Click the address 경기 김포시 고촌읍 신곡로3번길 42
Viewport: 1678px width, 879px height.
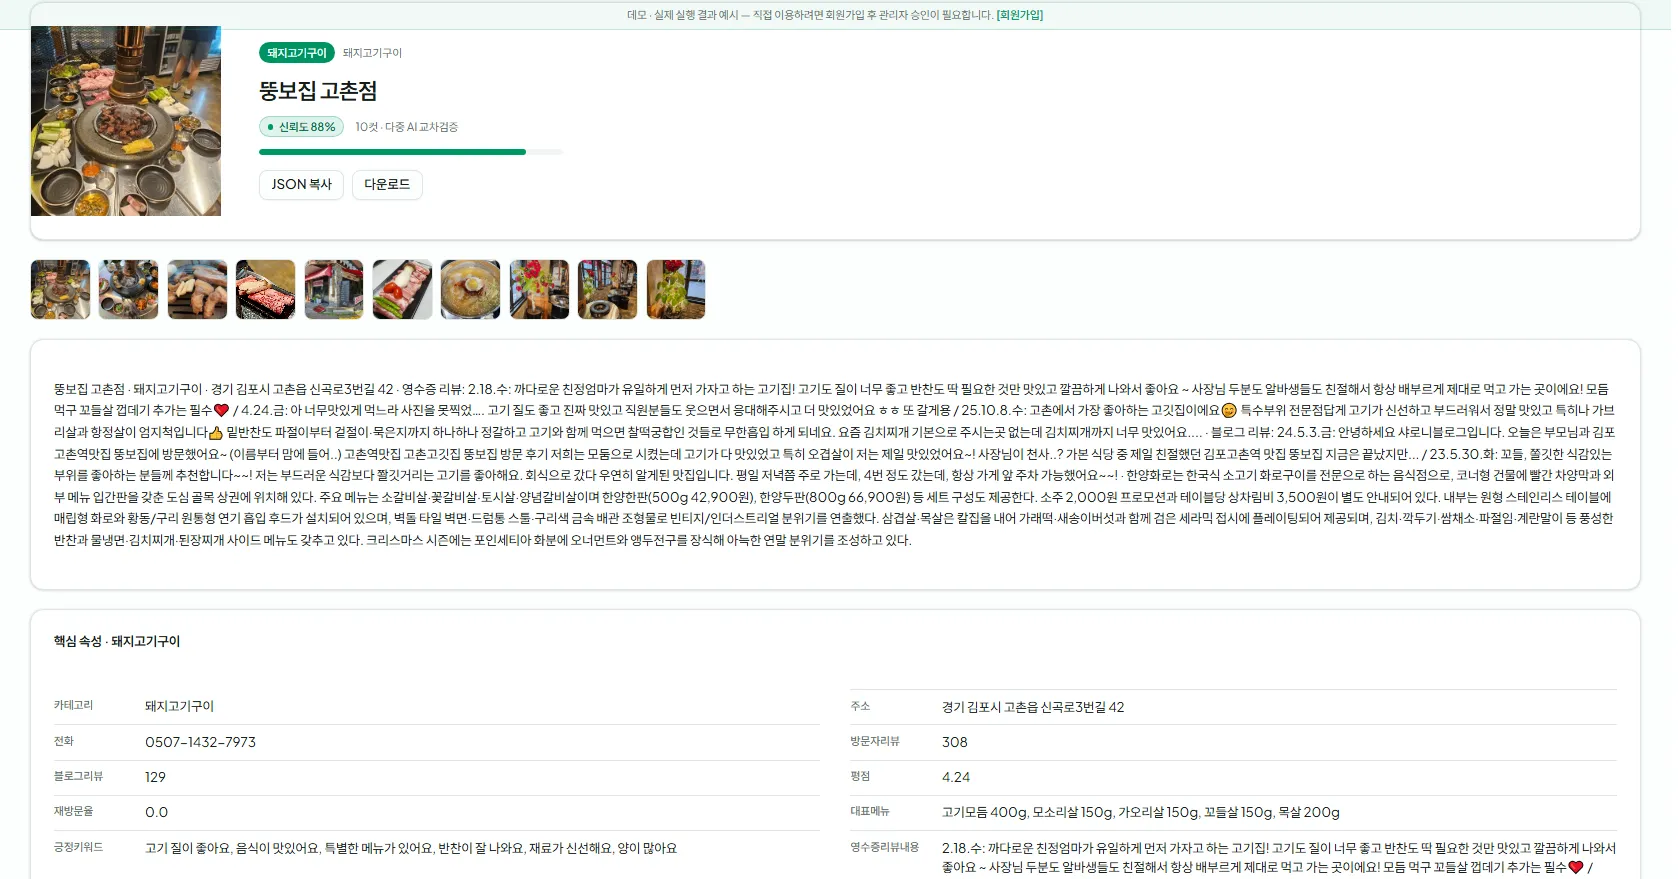pyautogui.click(x=1033, y=707)
